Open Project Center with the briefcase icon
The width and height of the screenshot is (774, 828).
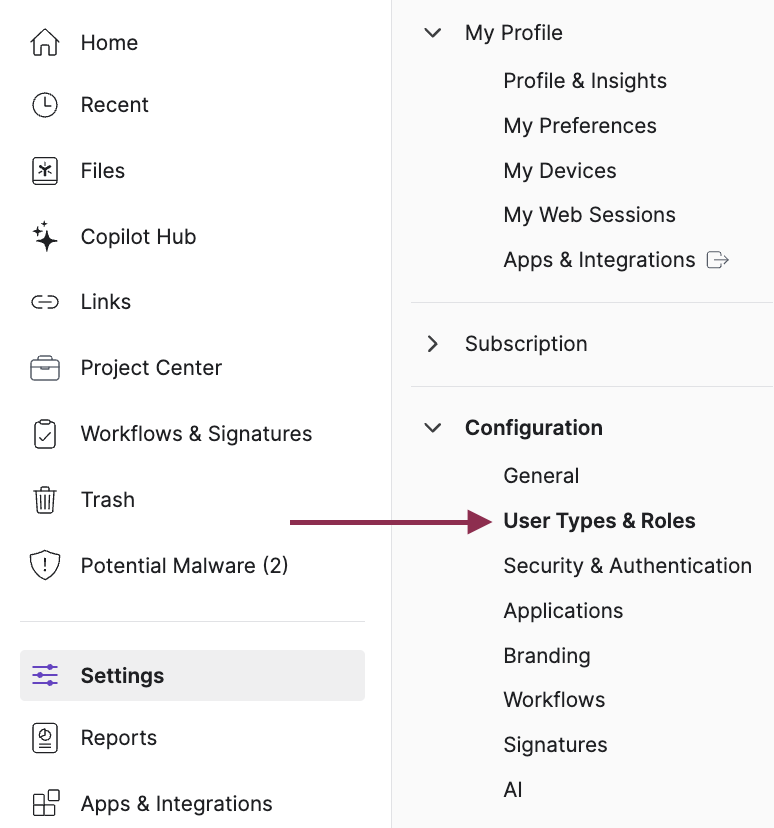[x=45, y=367]
